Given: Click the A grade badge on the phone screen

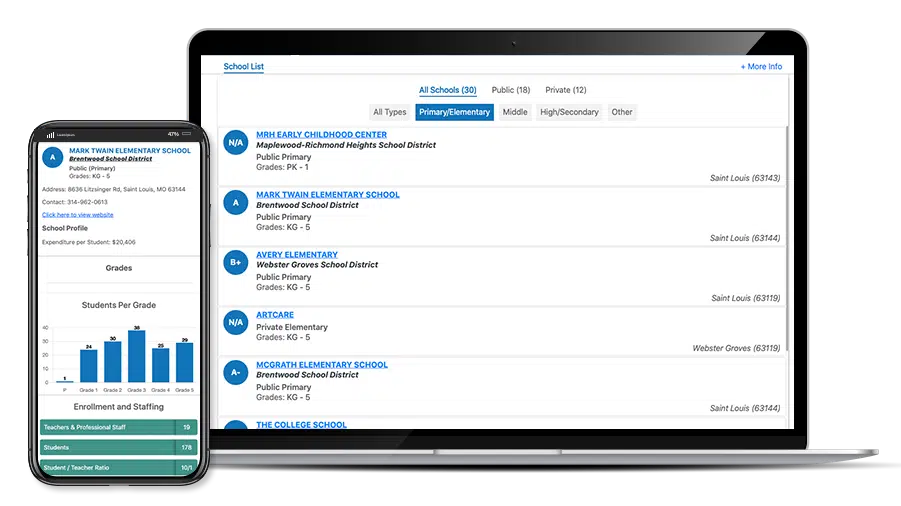Looking at the screenshot, I should (52, 157).
